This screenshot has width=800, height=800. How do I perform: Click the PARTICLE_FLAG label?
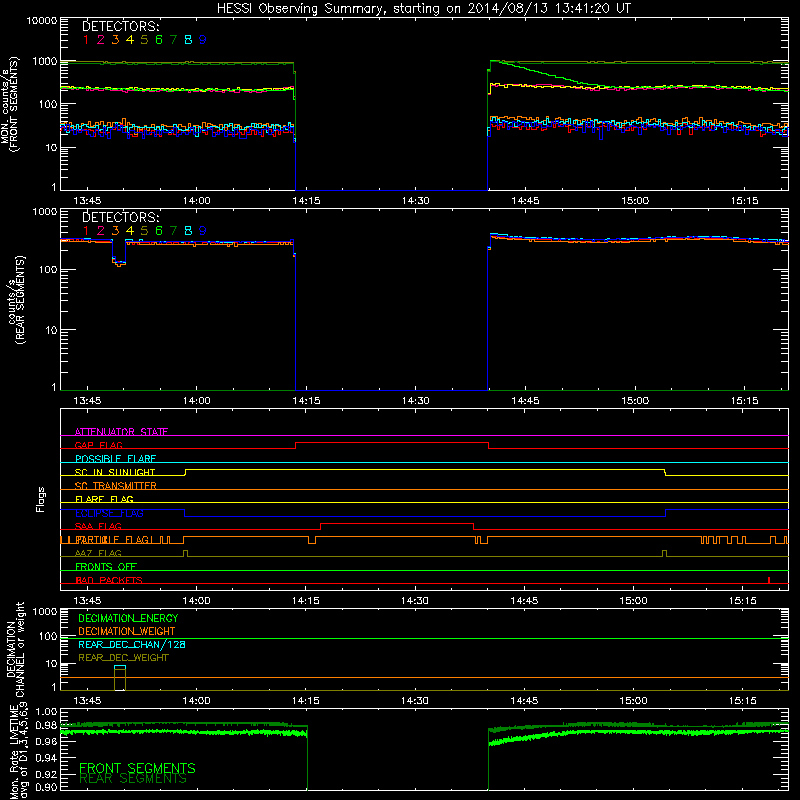click(112, 540)
